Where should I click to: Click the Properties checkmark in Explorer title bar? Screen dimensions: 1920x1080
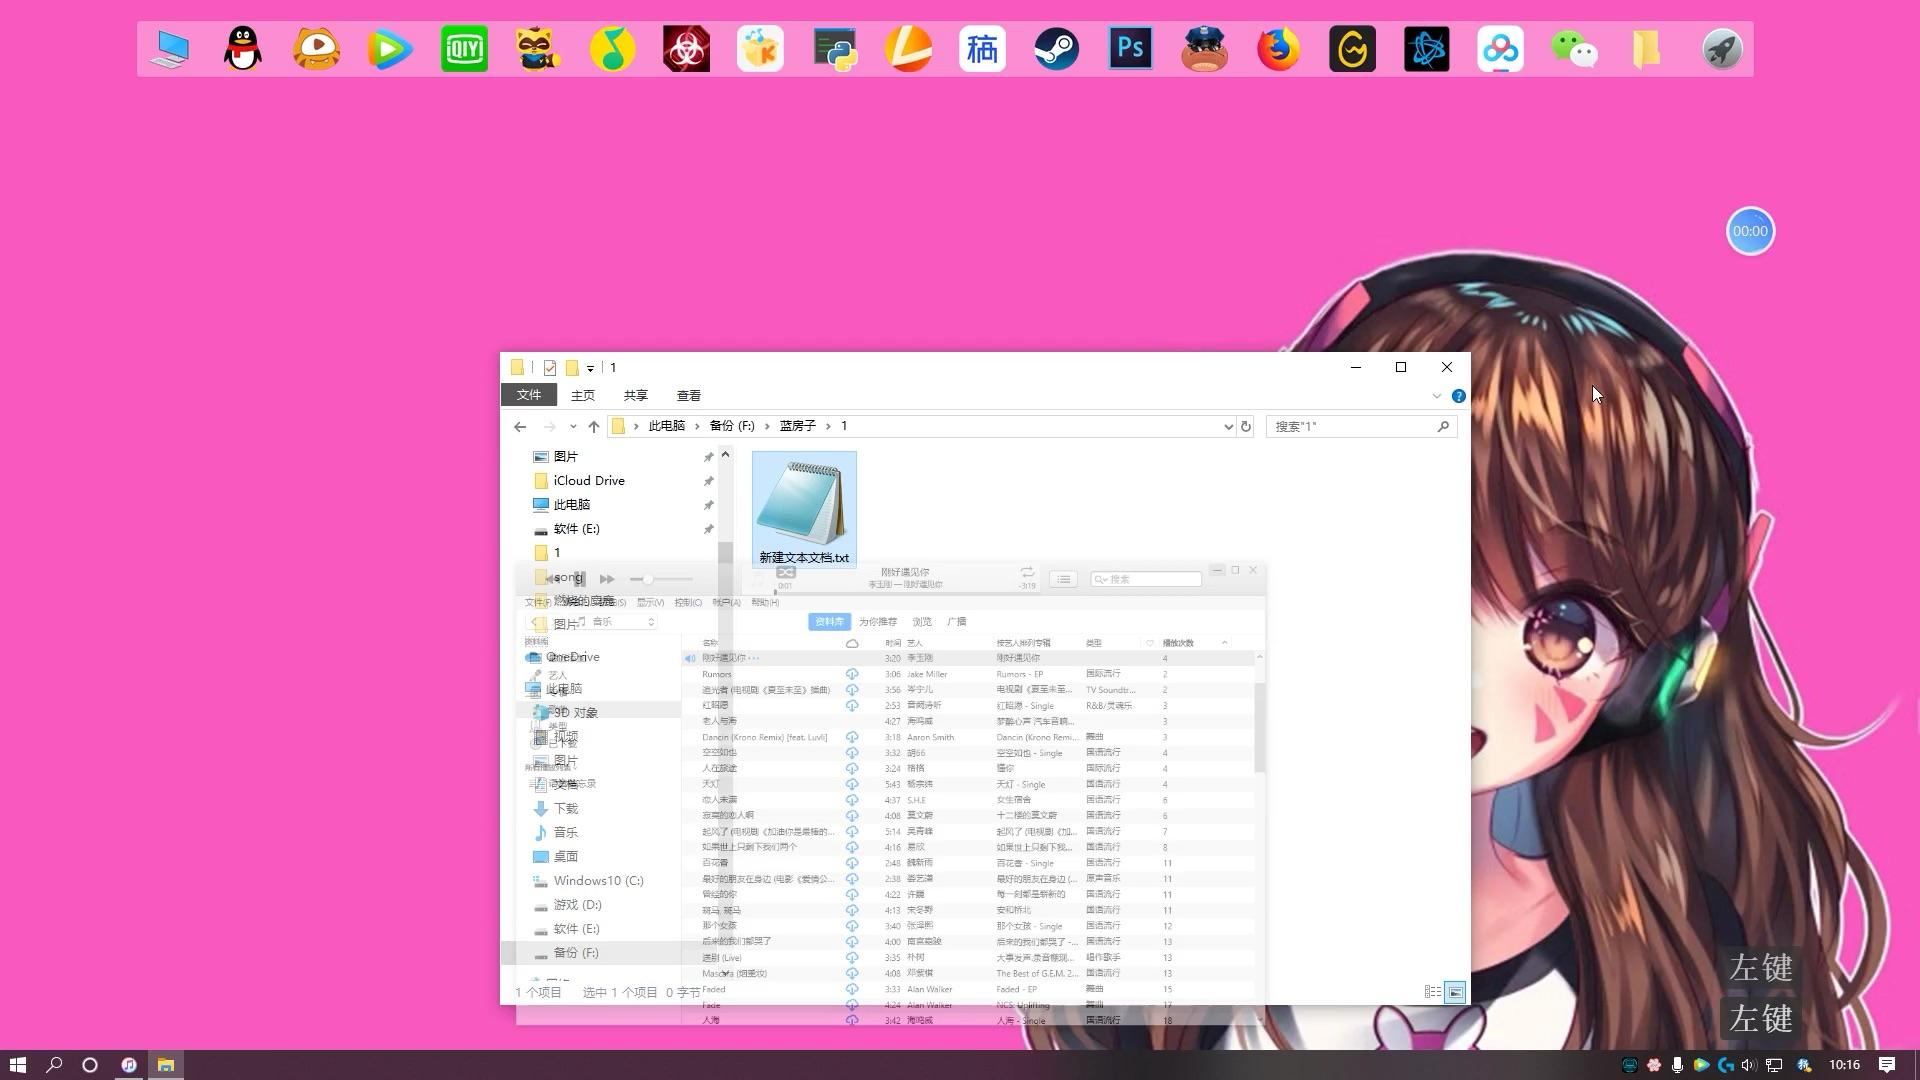tap(550, 368)
